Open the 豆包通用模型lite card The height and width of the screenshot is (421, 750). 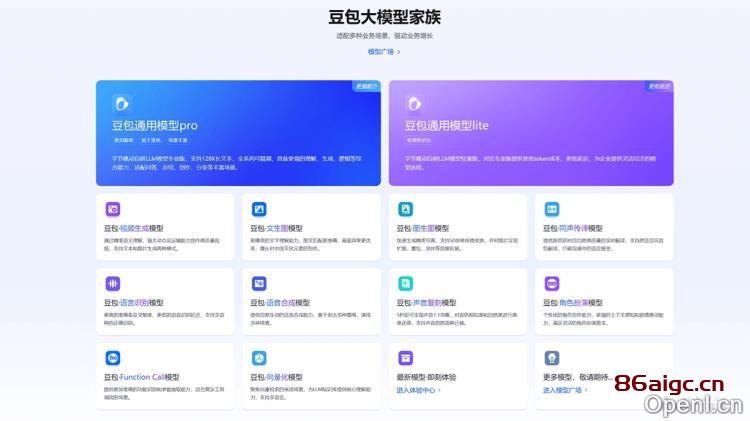(531, 133)
